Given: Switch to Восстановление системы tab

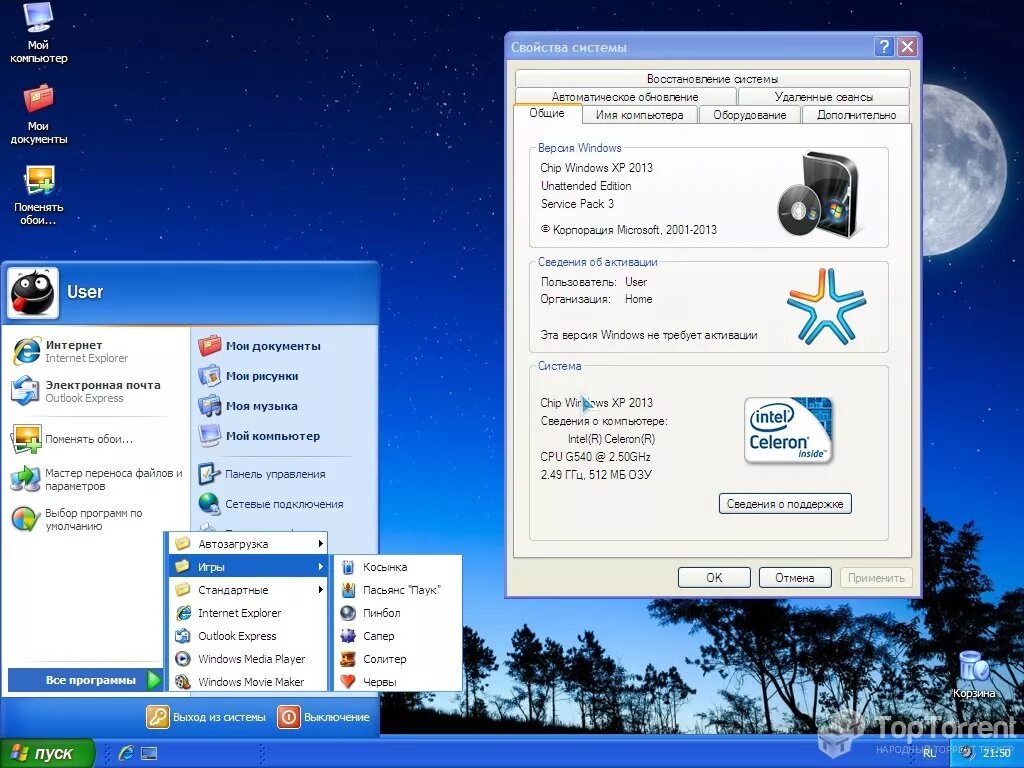Looking at the screenshot, I should (x=712, y=78).
